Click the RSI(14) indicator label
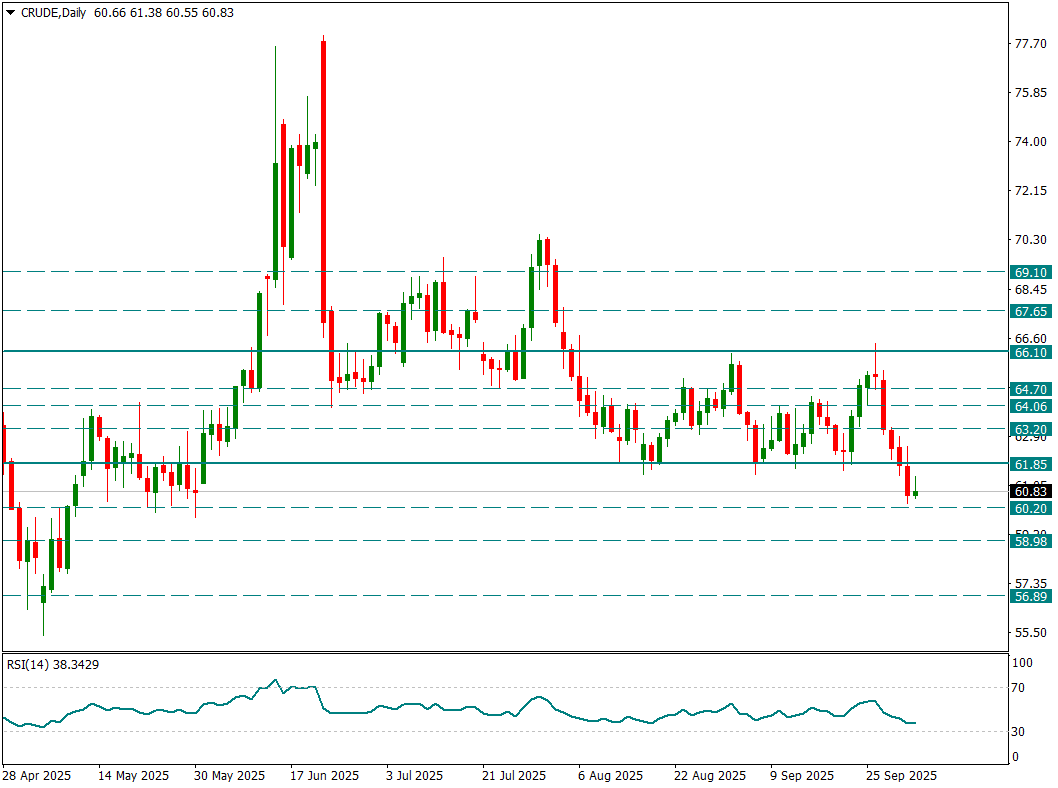The image size is (1058, 788). [53, 664]
